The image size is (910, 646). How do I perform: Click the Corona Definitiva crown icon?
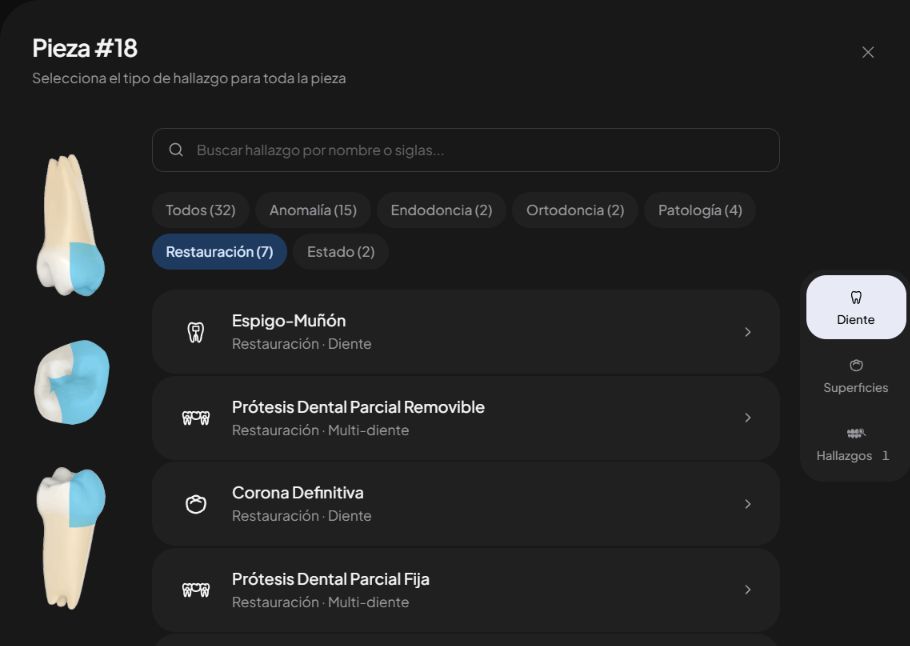(x=196, y=504)
